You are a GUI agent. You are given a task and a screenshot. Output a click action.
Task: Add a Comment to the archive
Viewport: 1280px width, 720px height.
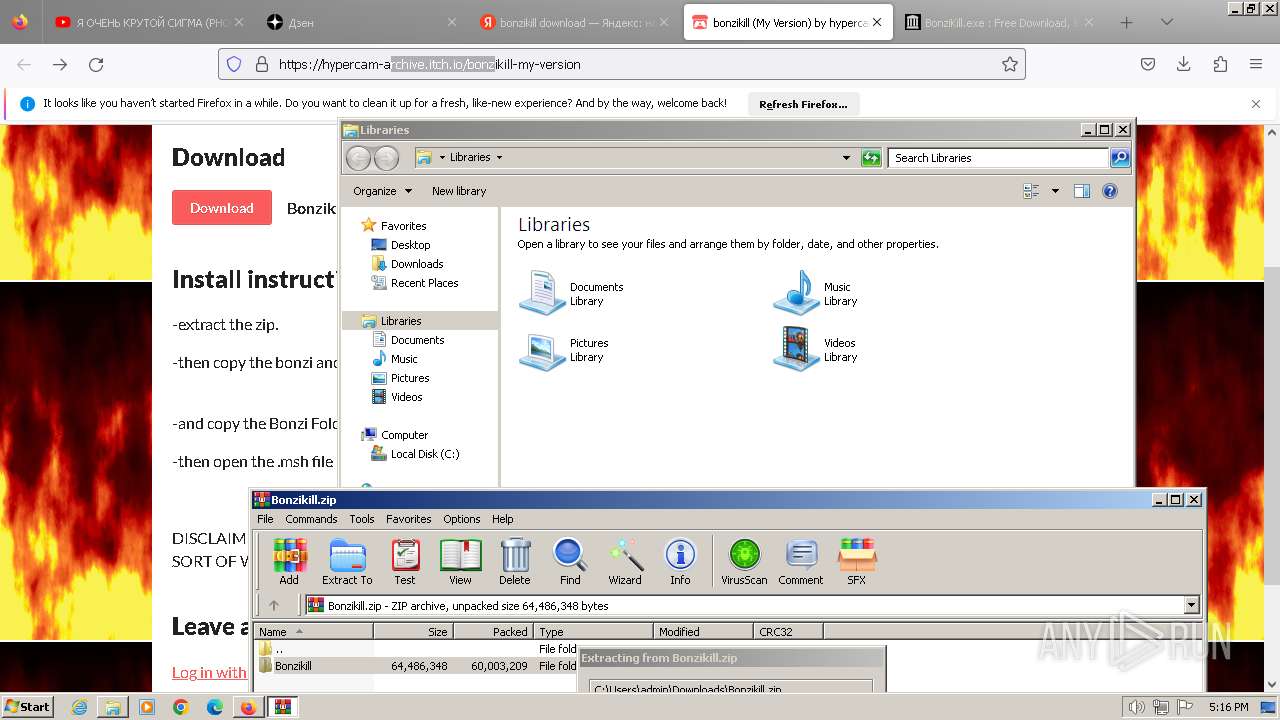[801, 561]
